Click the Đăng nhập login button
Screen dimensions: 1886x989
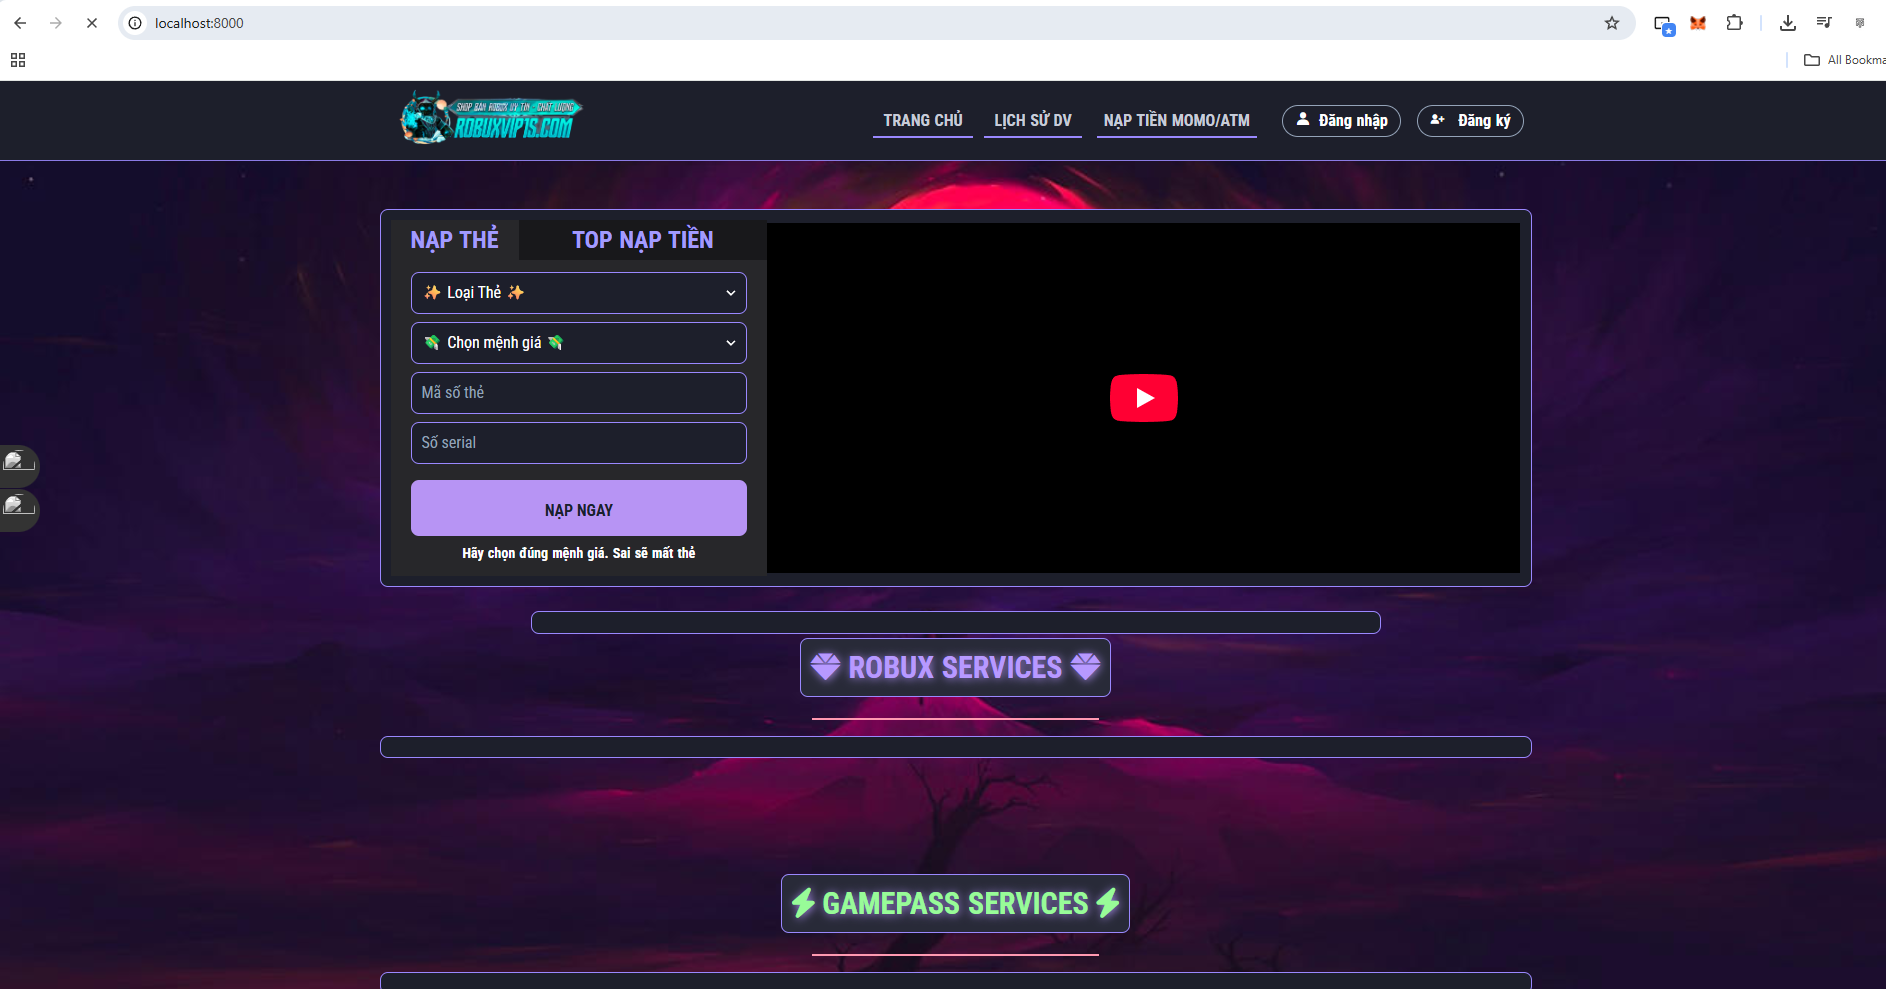(x=1341, y=121)
